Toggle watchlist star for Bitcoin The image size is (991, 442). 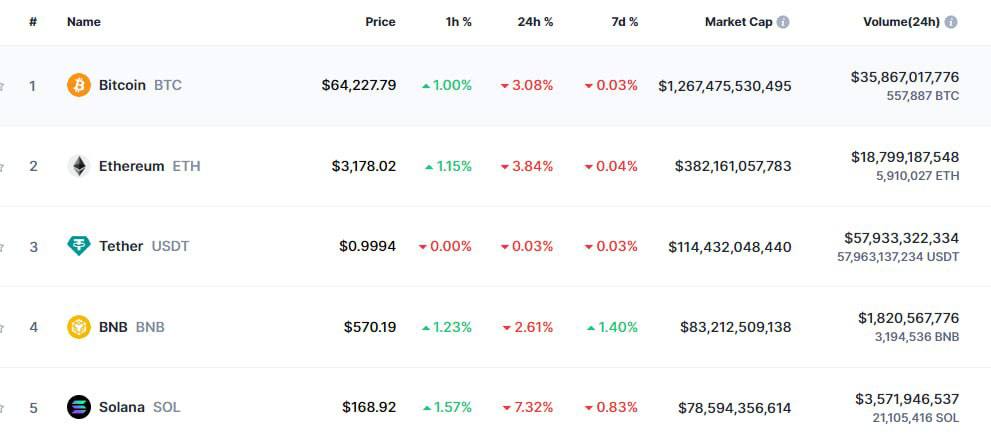[x=2, y=86]
